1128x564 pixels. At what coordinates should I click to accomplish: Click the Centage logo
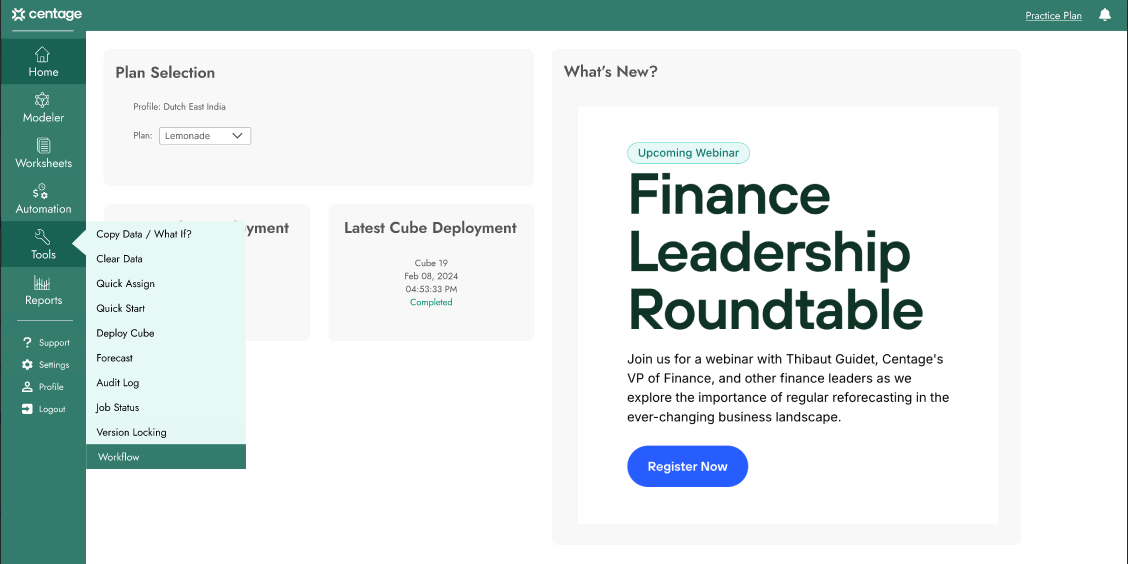[47, 14]
